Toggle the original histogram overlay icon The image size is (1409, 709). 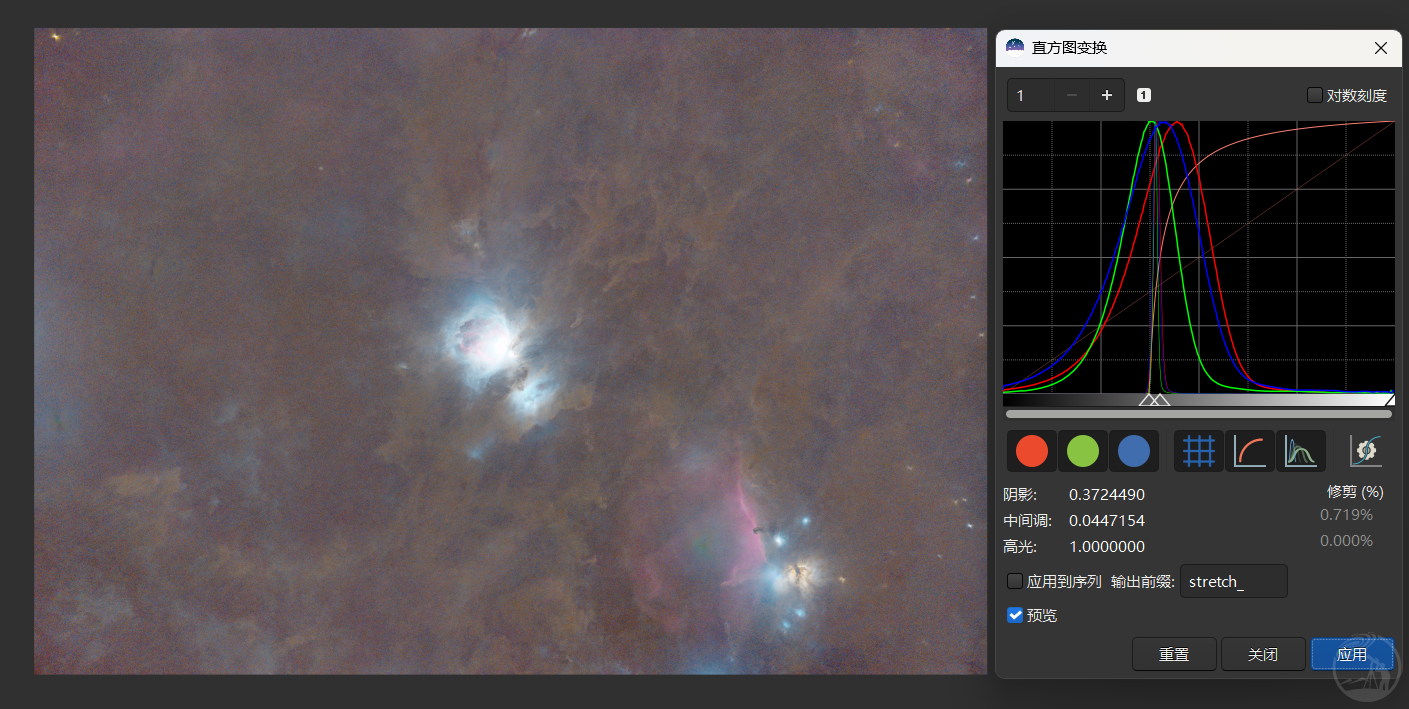pos(1300,451)
